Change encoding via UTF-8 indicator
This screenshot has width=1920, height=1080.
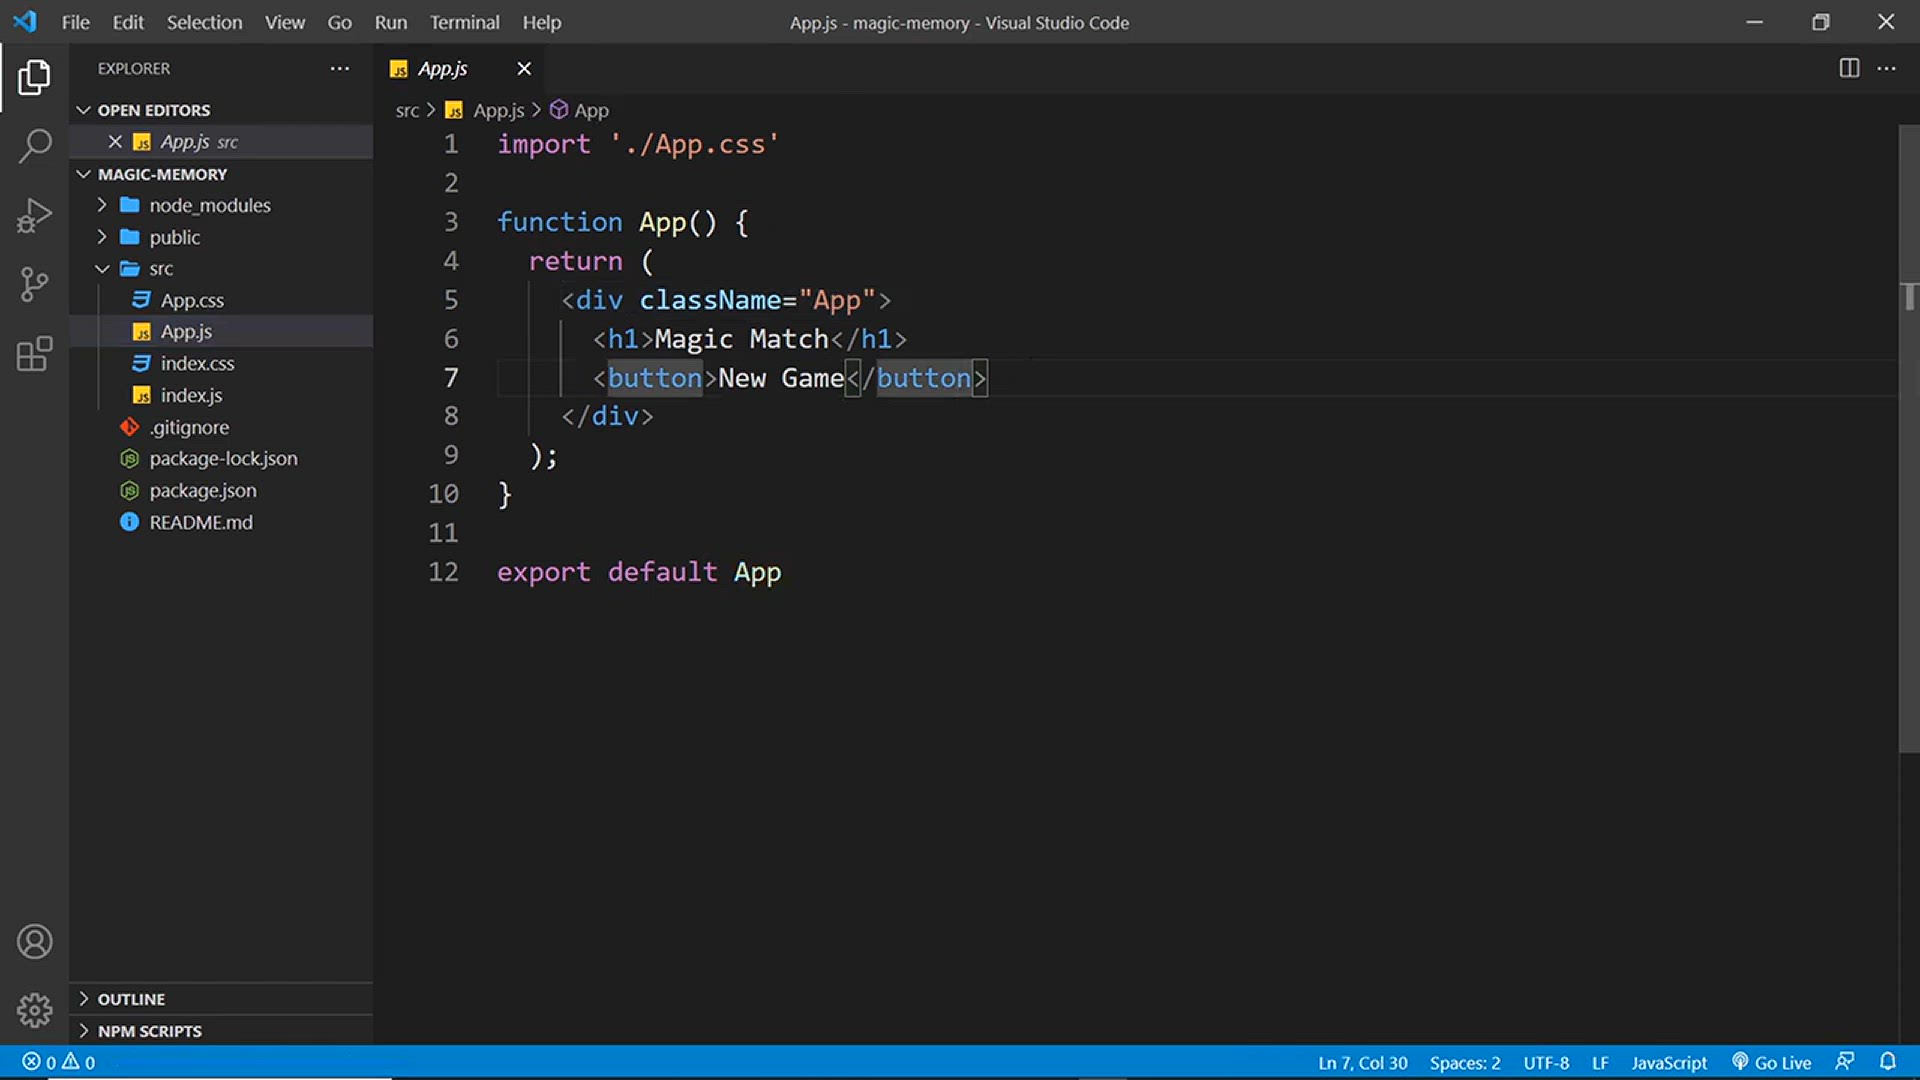[x=1546, y=1062]
